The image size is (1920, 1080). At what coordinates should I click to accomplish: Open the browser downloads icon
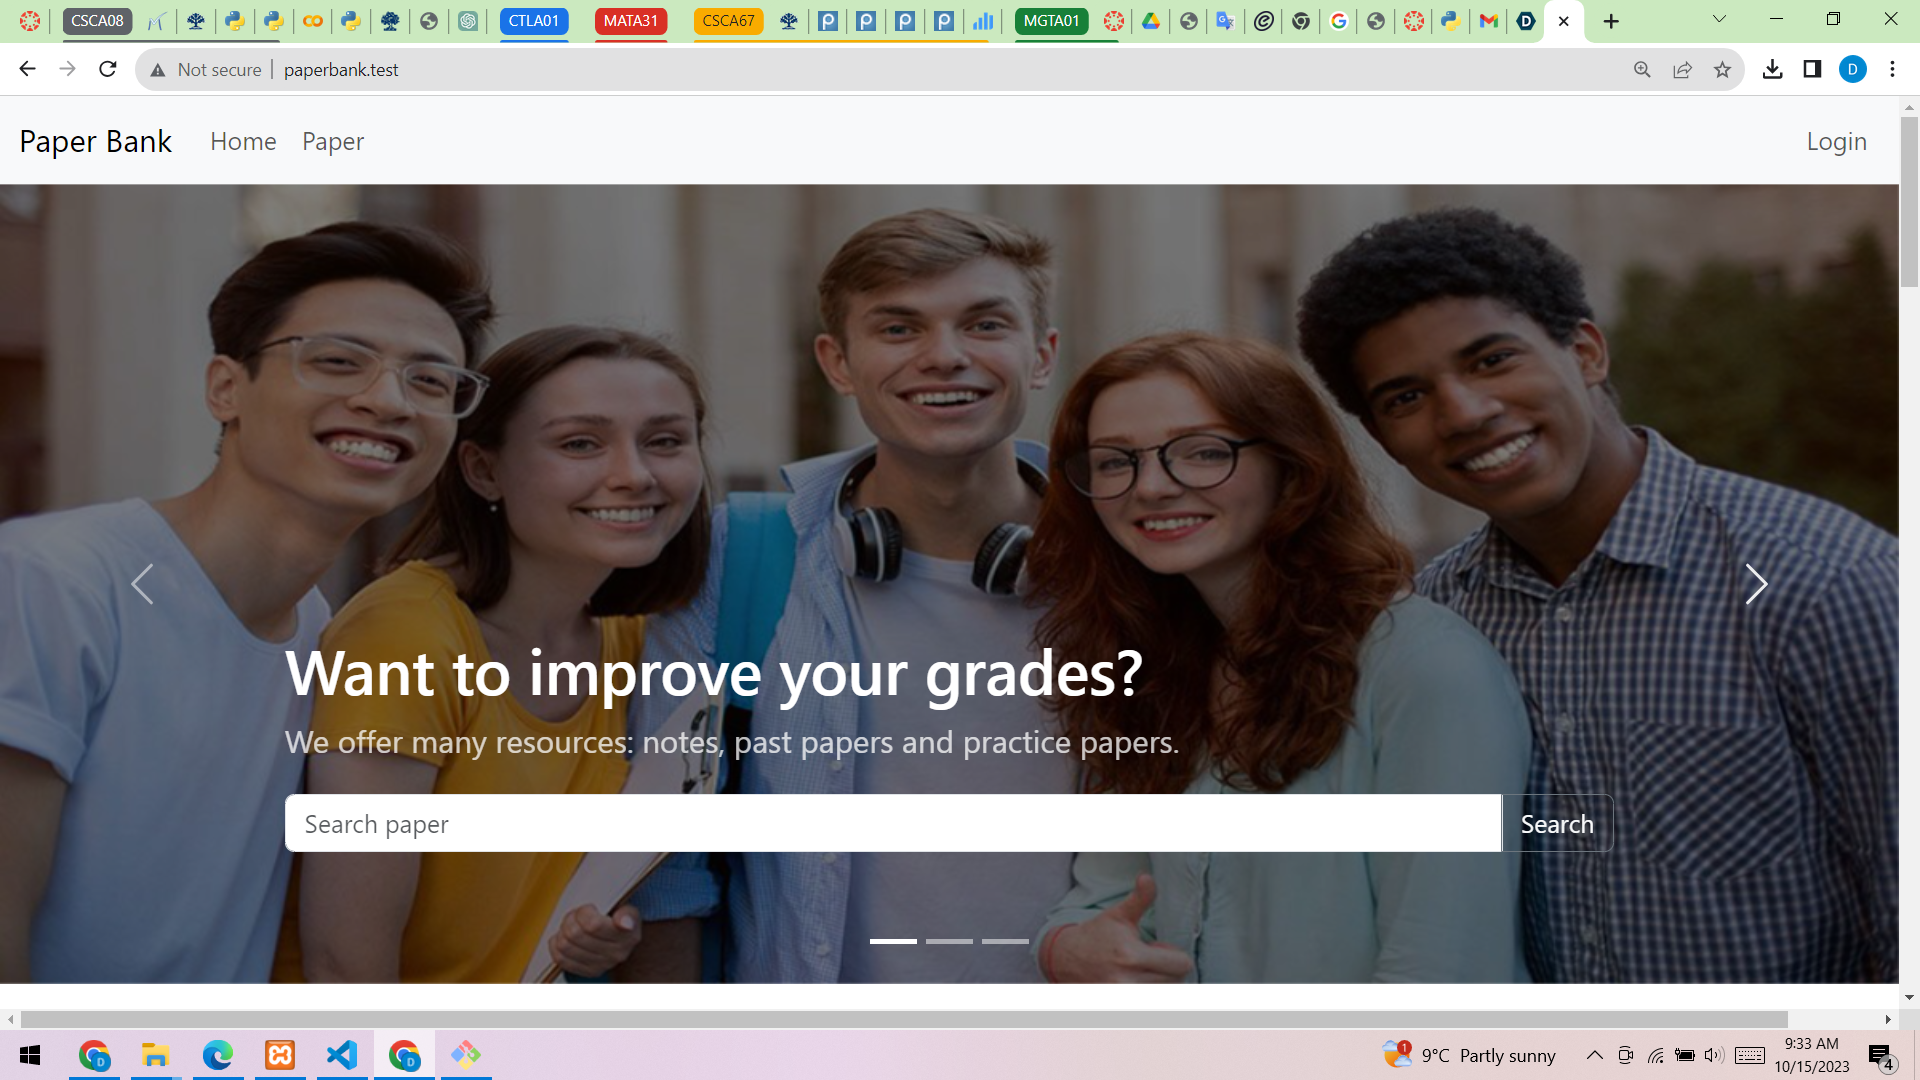click(1772, 69)
